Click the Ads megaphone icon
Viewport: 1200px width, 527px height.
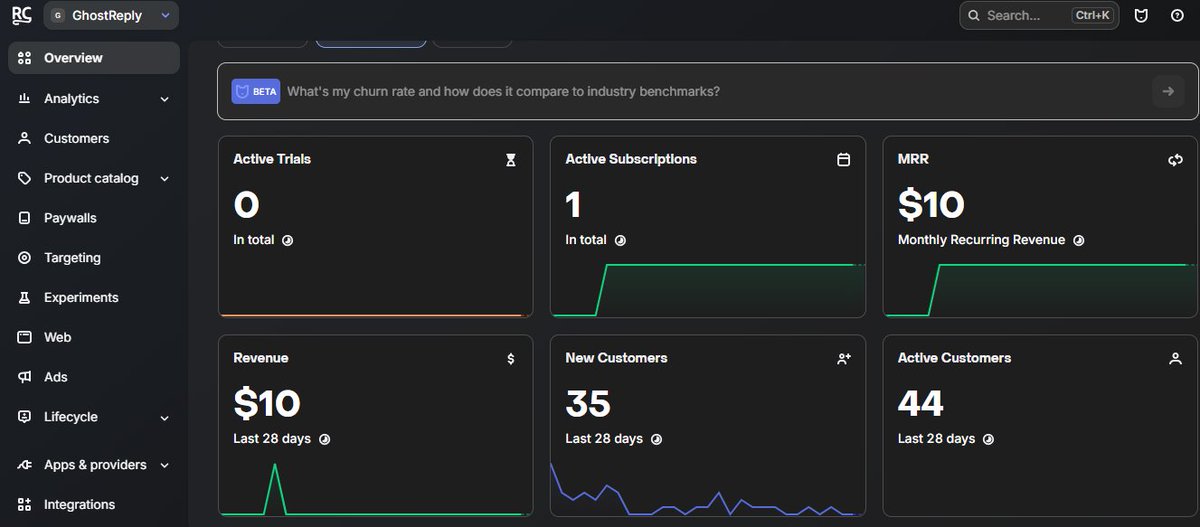coord(25,377)
